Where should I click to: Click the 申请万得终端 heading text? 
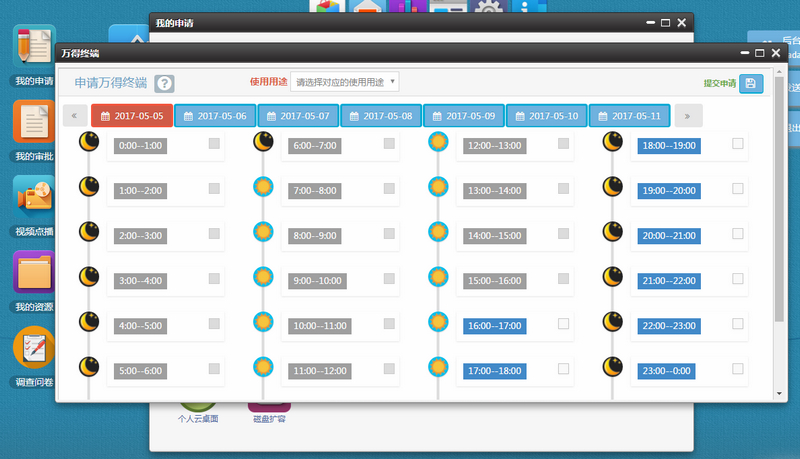point(111,83)
